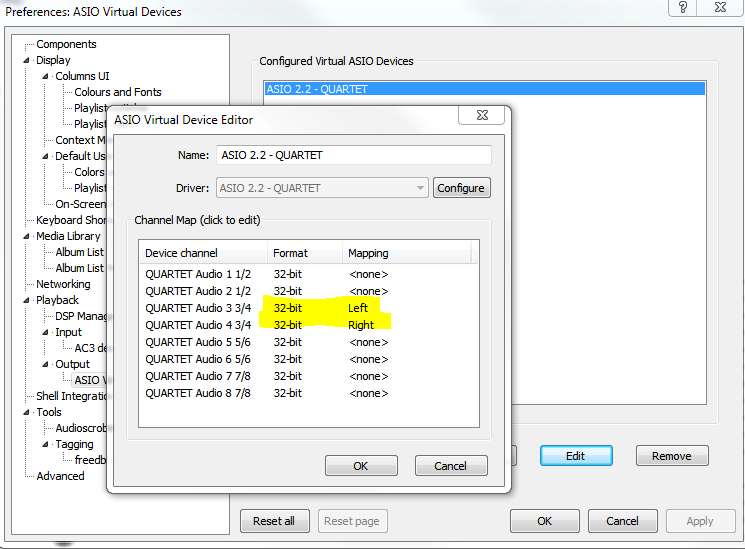Cancel the ASIO Virtual Device Editor

[450, 465]
